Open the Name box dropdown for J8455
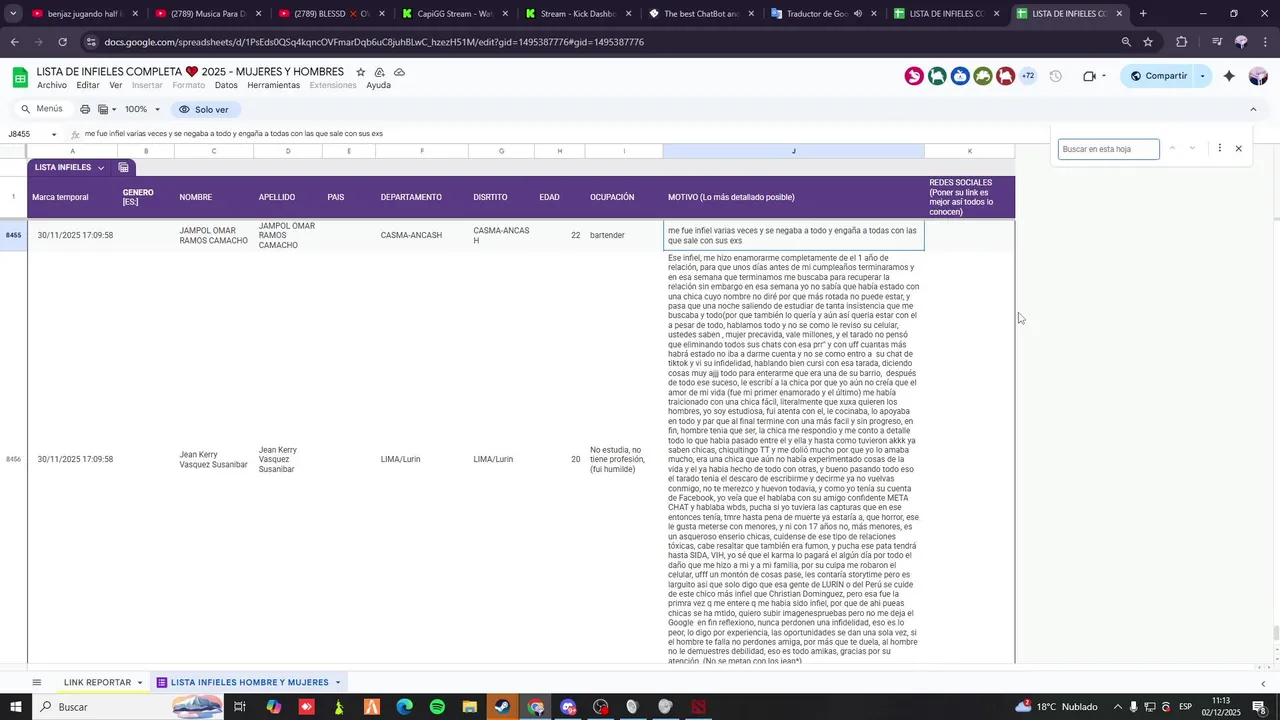 tap(54, 134)
